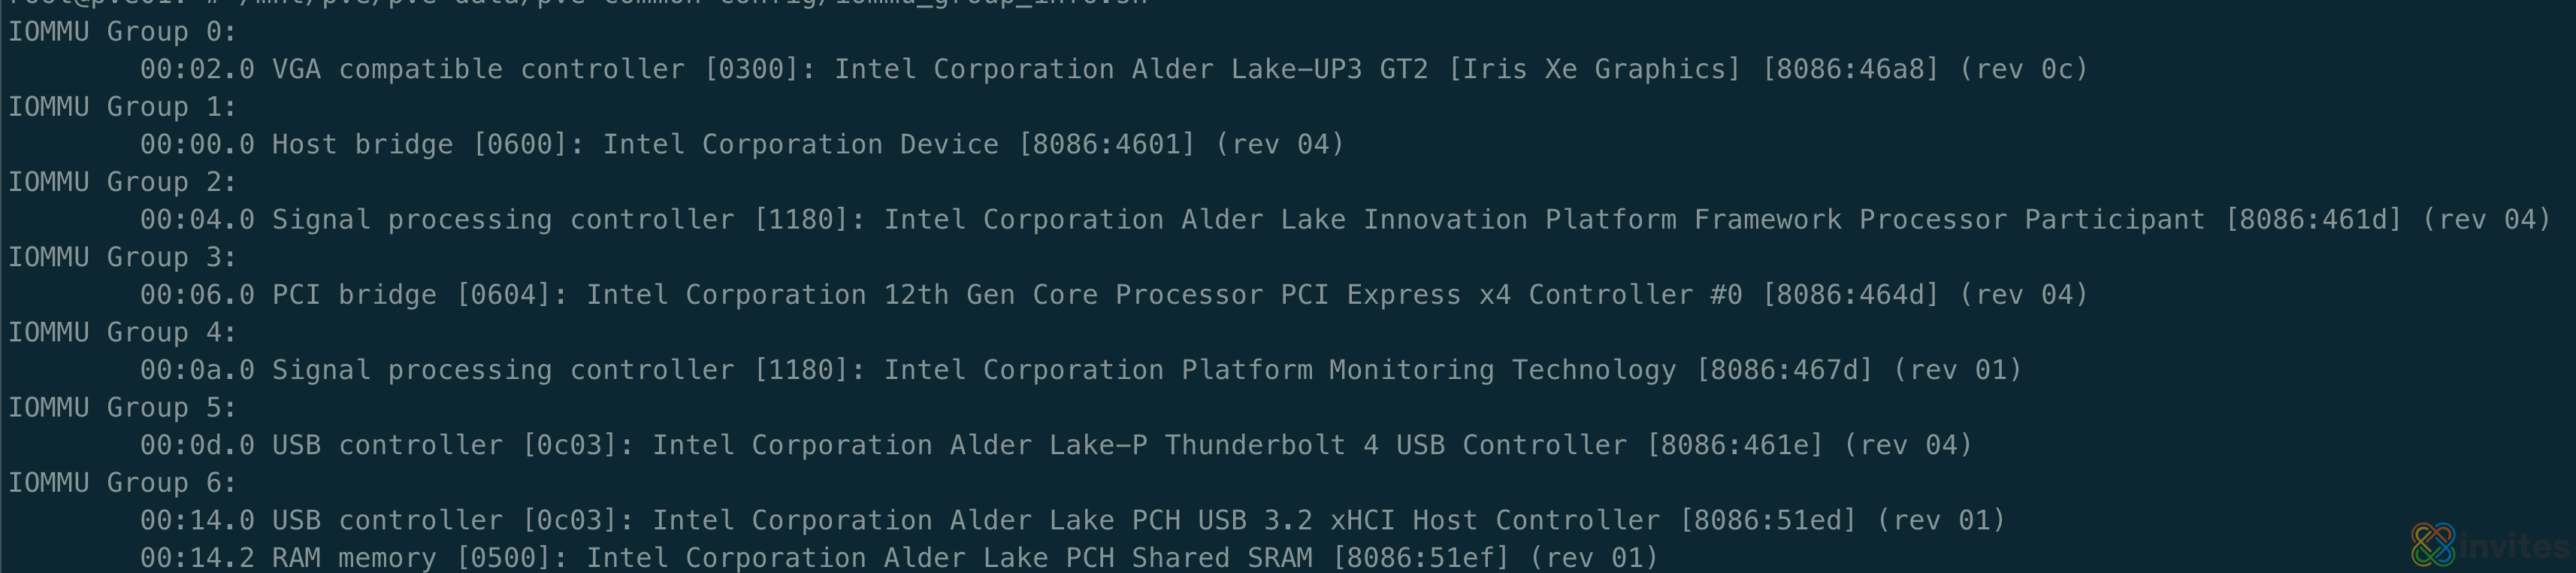Click the Host bridge device line
Screen dimensions: 2576x573
click(742, 144)
